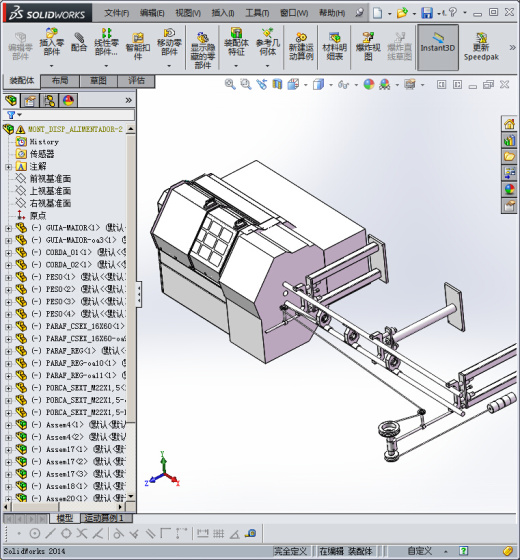The image size is (520, 560).
Task: Open View Settings monitor icon
Action: 410,85
